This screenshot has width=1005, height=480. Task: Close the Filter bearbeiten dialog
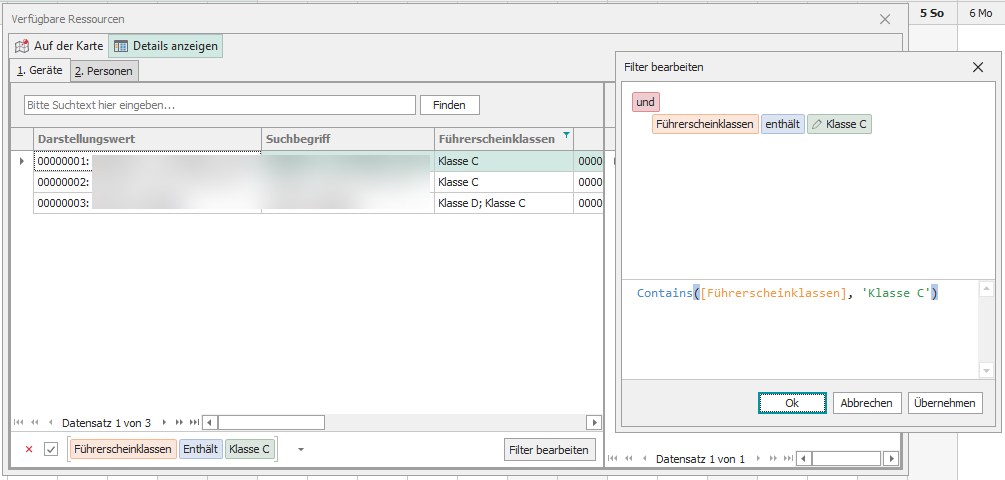[978, 67]
